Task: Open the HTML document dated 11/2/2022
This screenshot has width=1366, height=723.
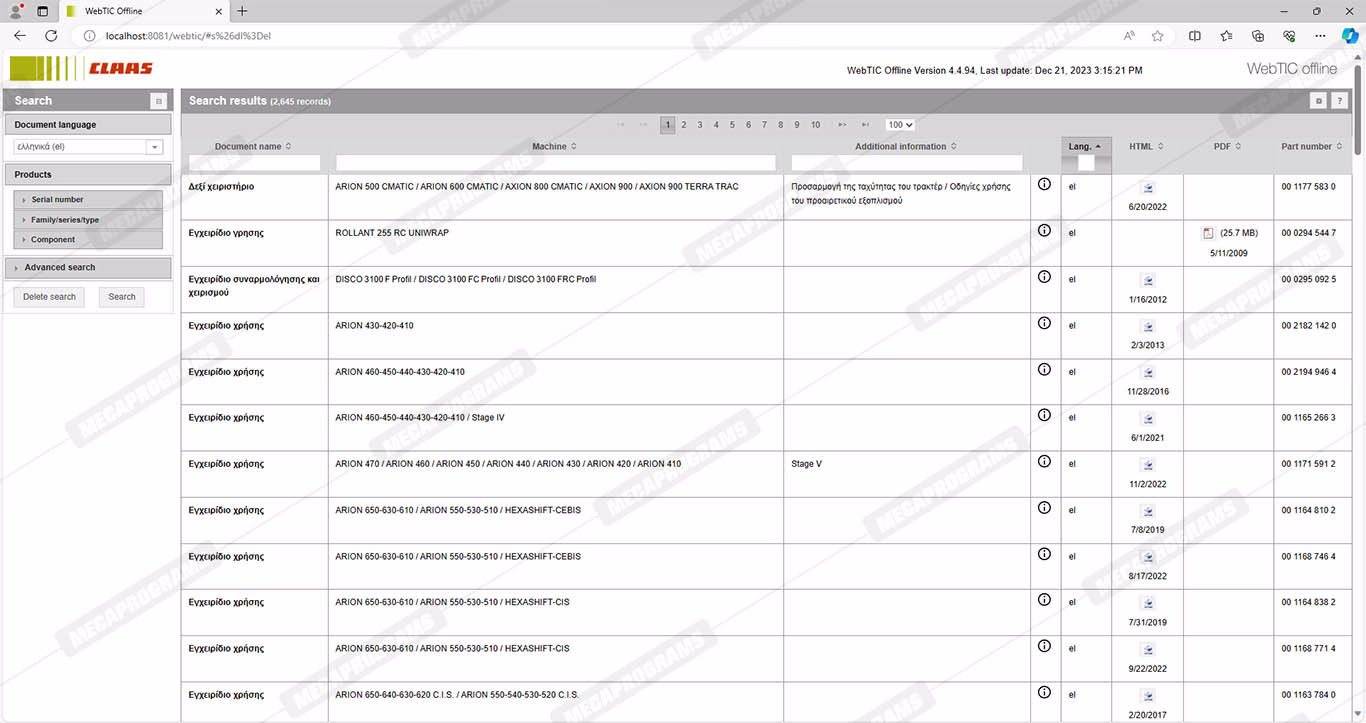Action: (1148, 464)
